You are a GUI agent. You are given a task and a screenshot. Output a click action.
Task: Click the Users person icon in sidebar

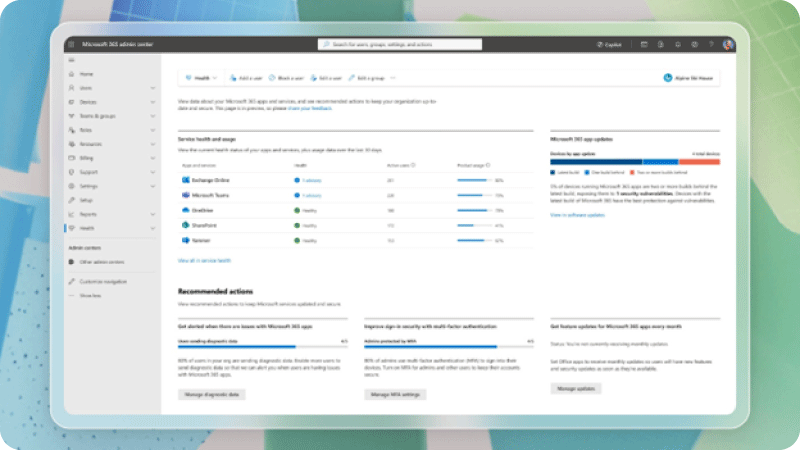click(71, 88)
